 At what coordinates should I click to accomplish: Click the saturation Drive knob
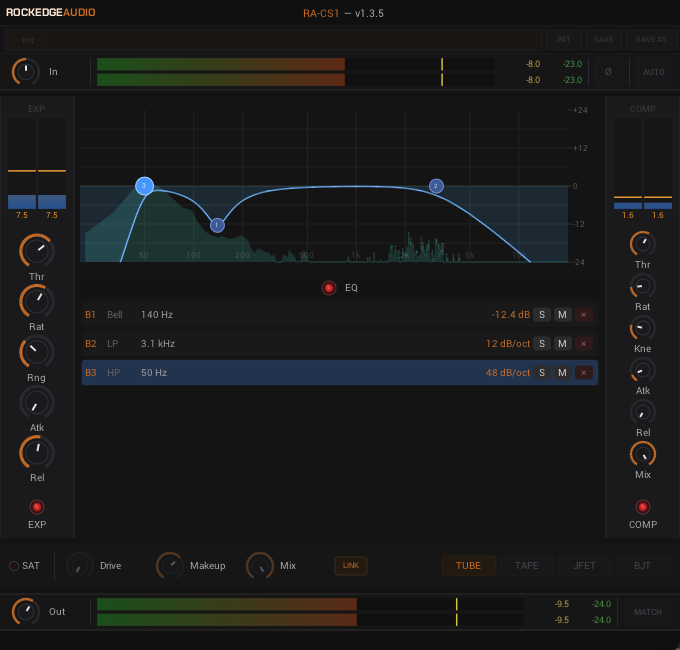click(x=80, y=566)
